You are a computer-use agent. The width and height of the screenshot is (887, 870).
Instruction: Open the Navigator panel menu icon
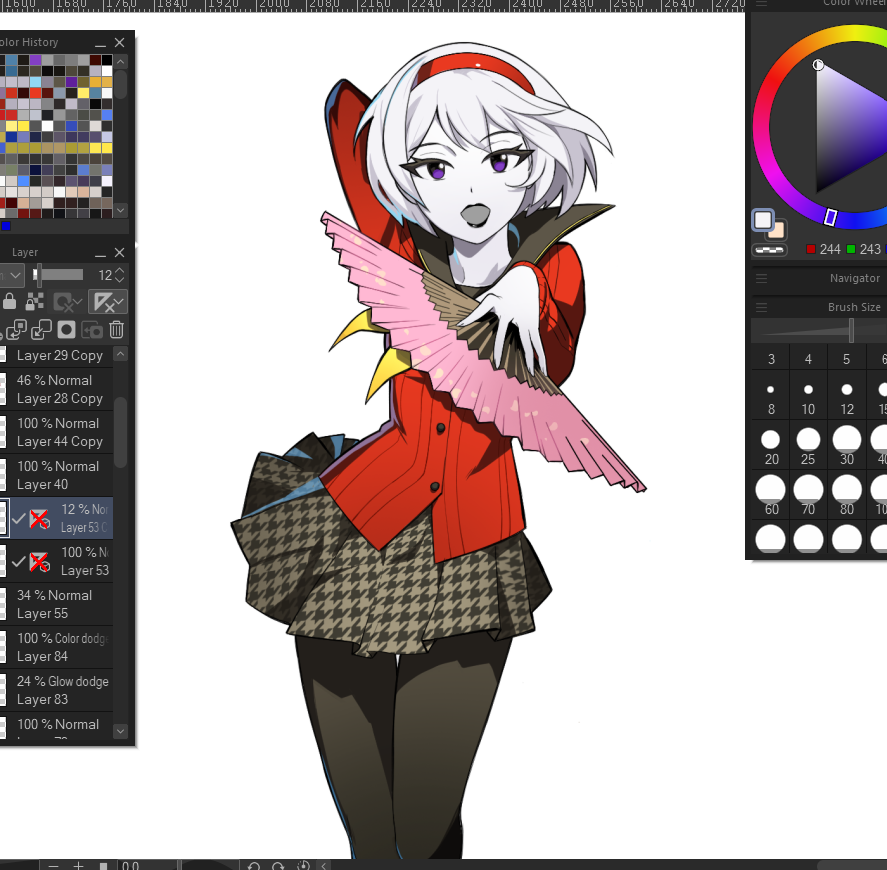pyautogui.click(x=761, y=278)
